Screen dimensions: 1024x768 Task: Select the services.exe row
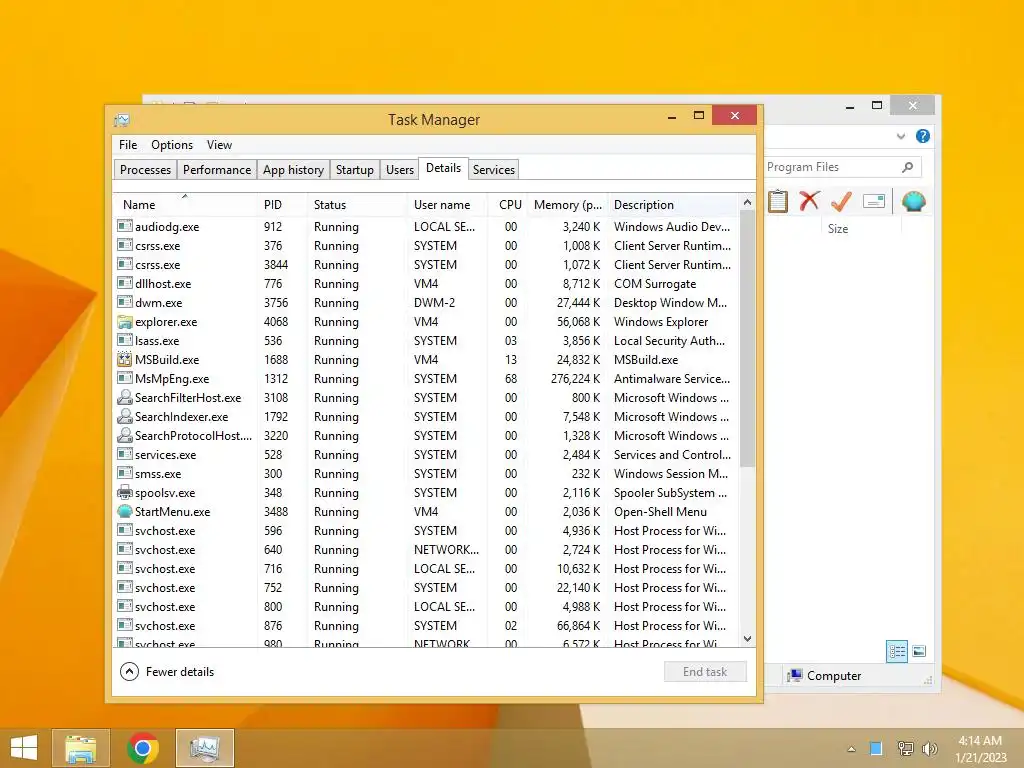pyautogui.click(x=426, y=455)
